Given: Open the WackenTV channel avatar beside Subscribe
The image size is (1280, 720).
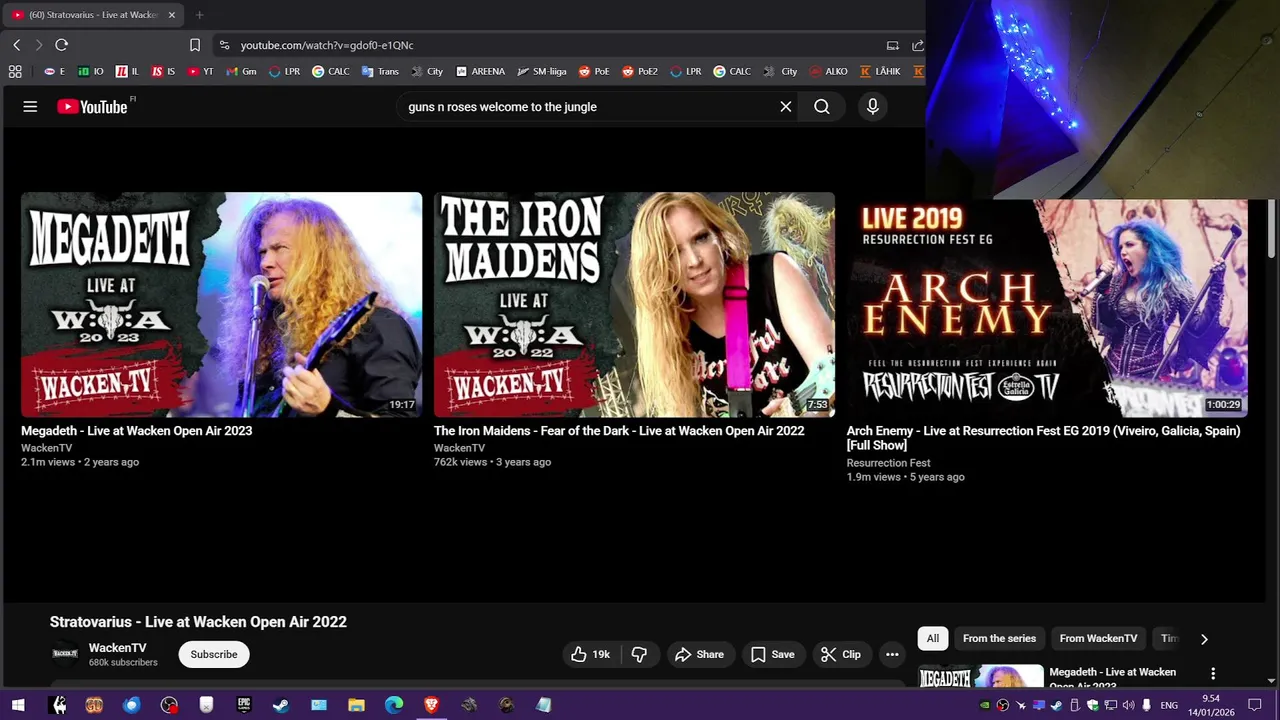Looking at the screenshot, I should coord(65,654).
